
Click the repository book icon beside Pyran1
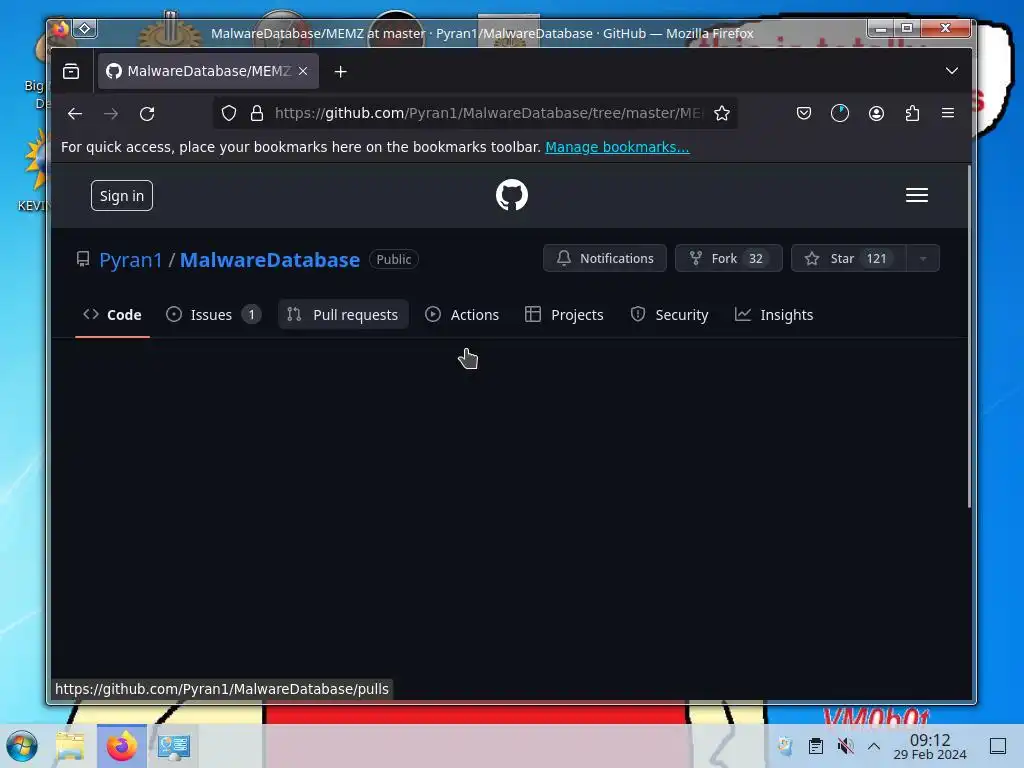pyautogui.click(x=83, y=259)
